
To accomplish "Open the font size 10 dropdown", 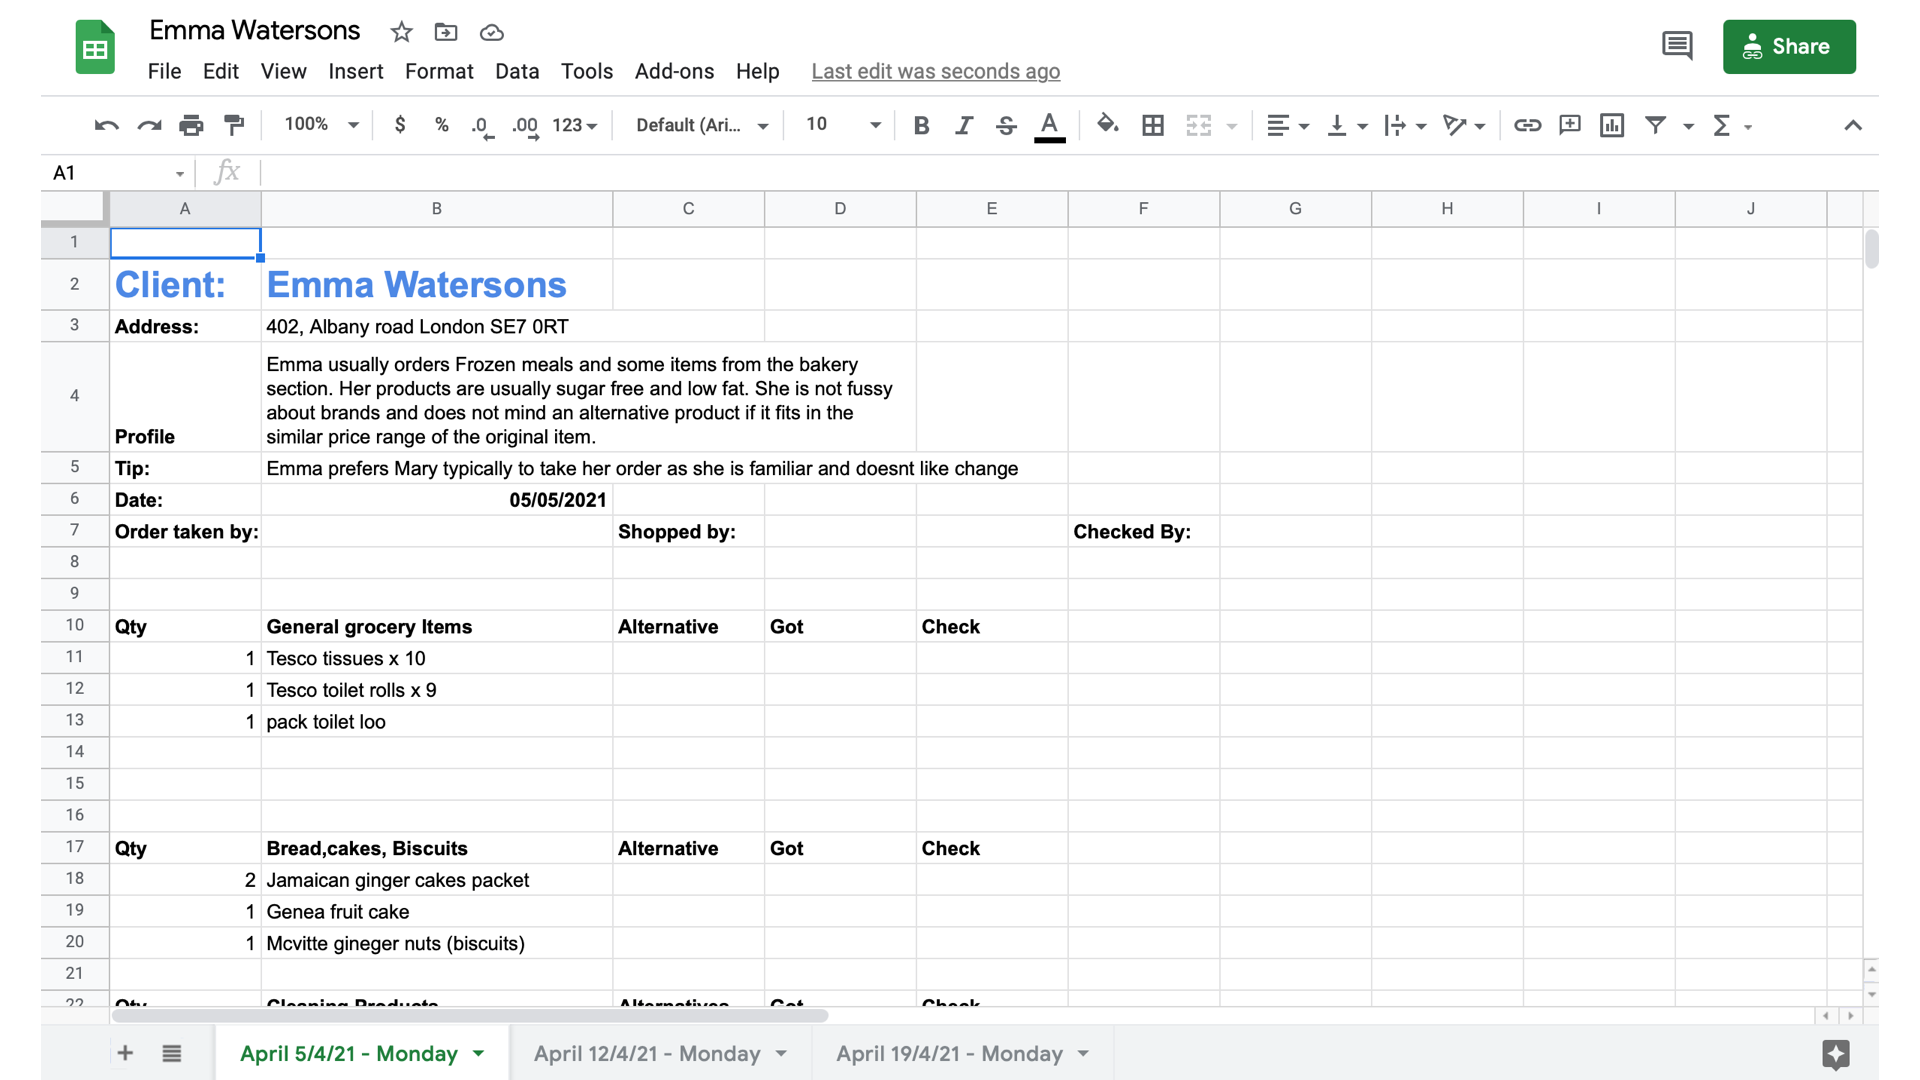I will tap(843, 124).
